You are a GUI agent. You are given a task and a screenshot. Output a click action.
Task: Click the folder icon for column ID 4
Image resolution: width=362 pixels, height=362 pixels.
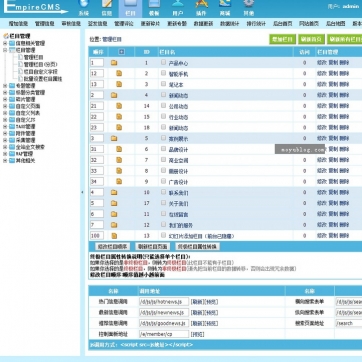click(x=114, y=95)
